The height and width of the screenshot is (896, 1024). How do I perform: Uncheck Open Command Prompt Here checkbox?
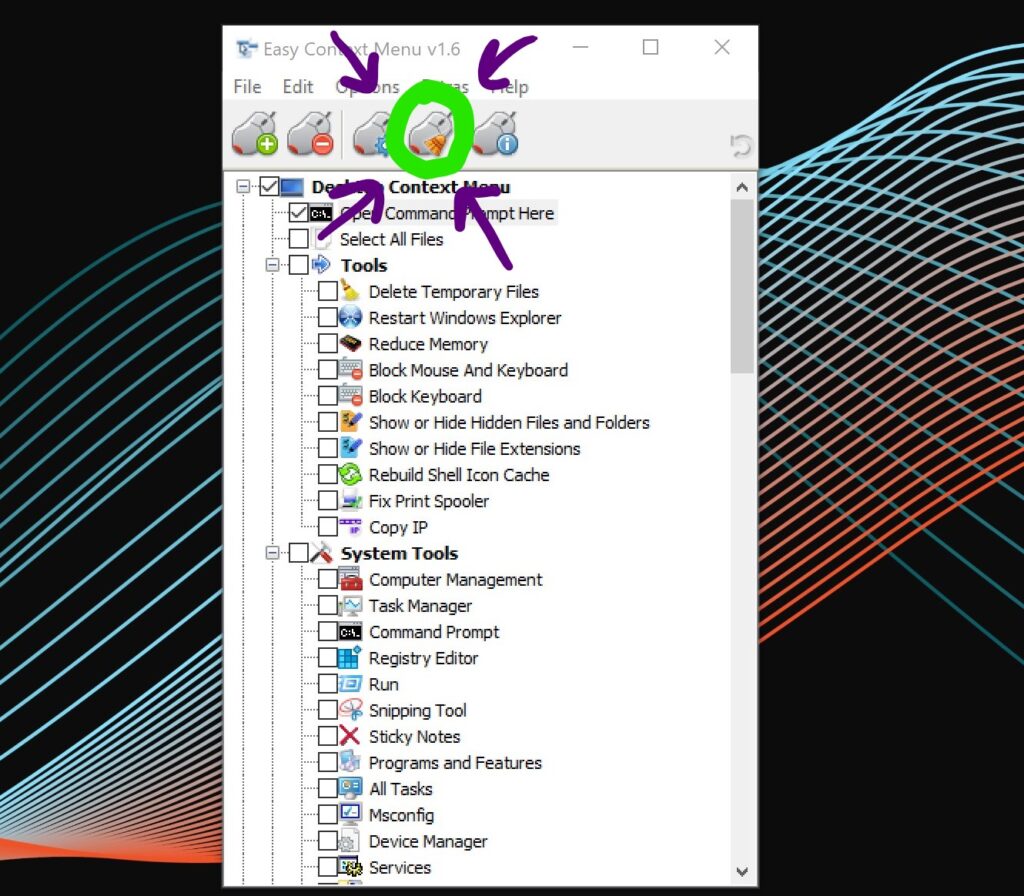pos(298,213)
